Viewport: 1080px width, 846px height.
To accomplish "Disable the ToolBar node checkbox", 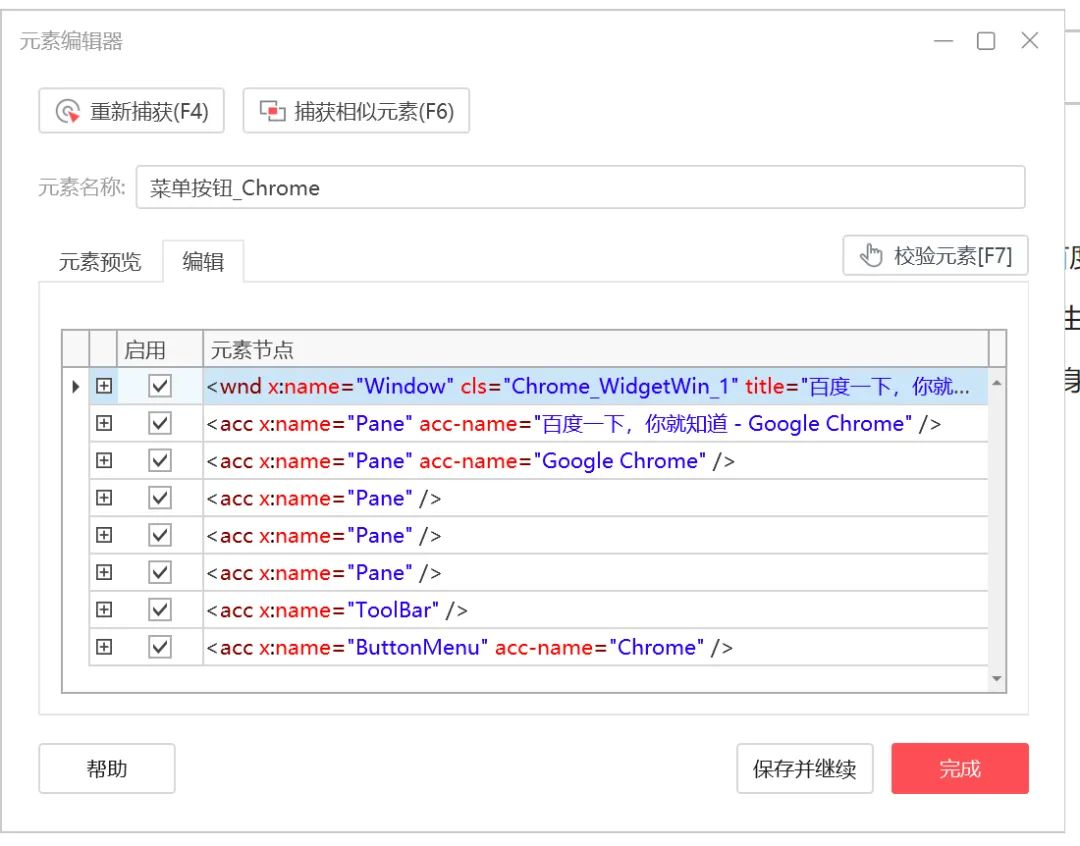I will pyautogui.click(x=160, y=610).
